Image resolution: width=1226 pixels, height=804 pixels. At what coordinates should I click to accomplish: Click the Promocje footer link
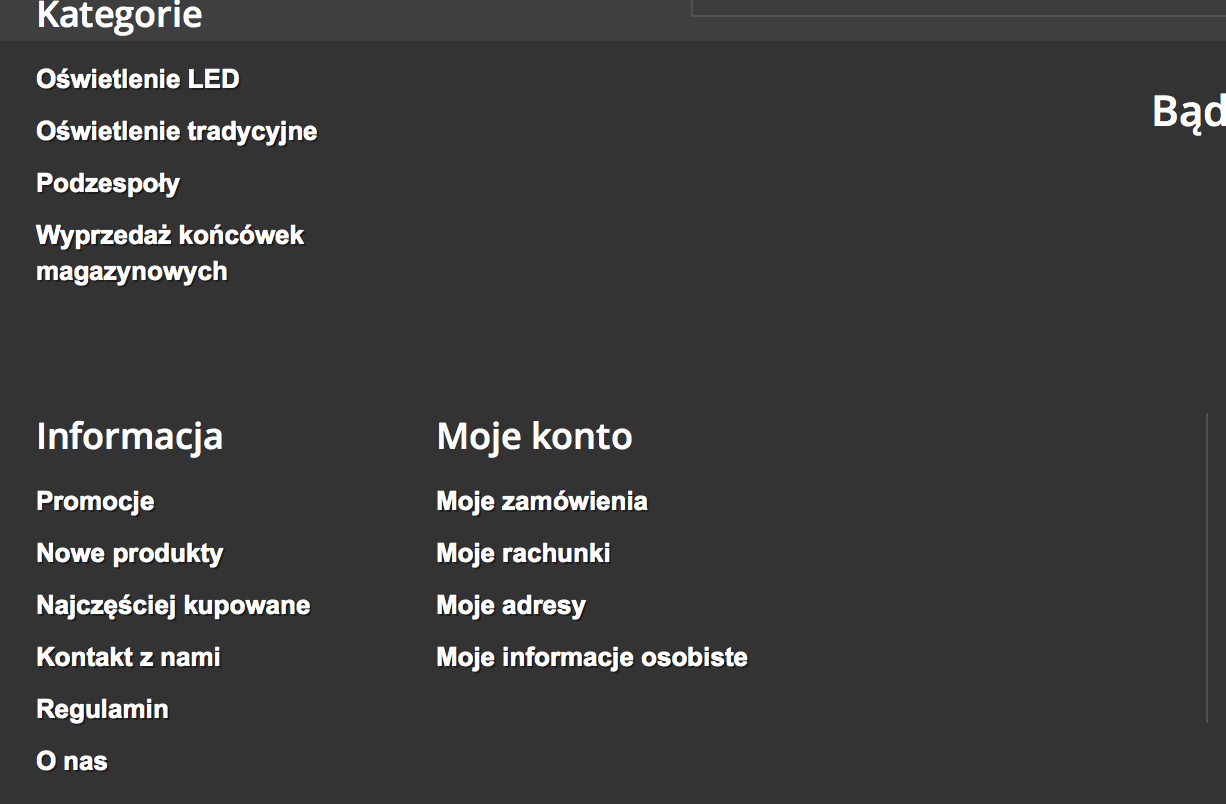coord(95,501)
